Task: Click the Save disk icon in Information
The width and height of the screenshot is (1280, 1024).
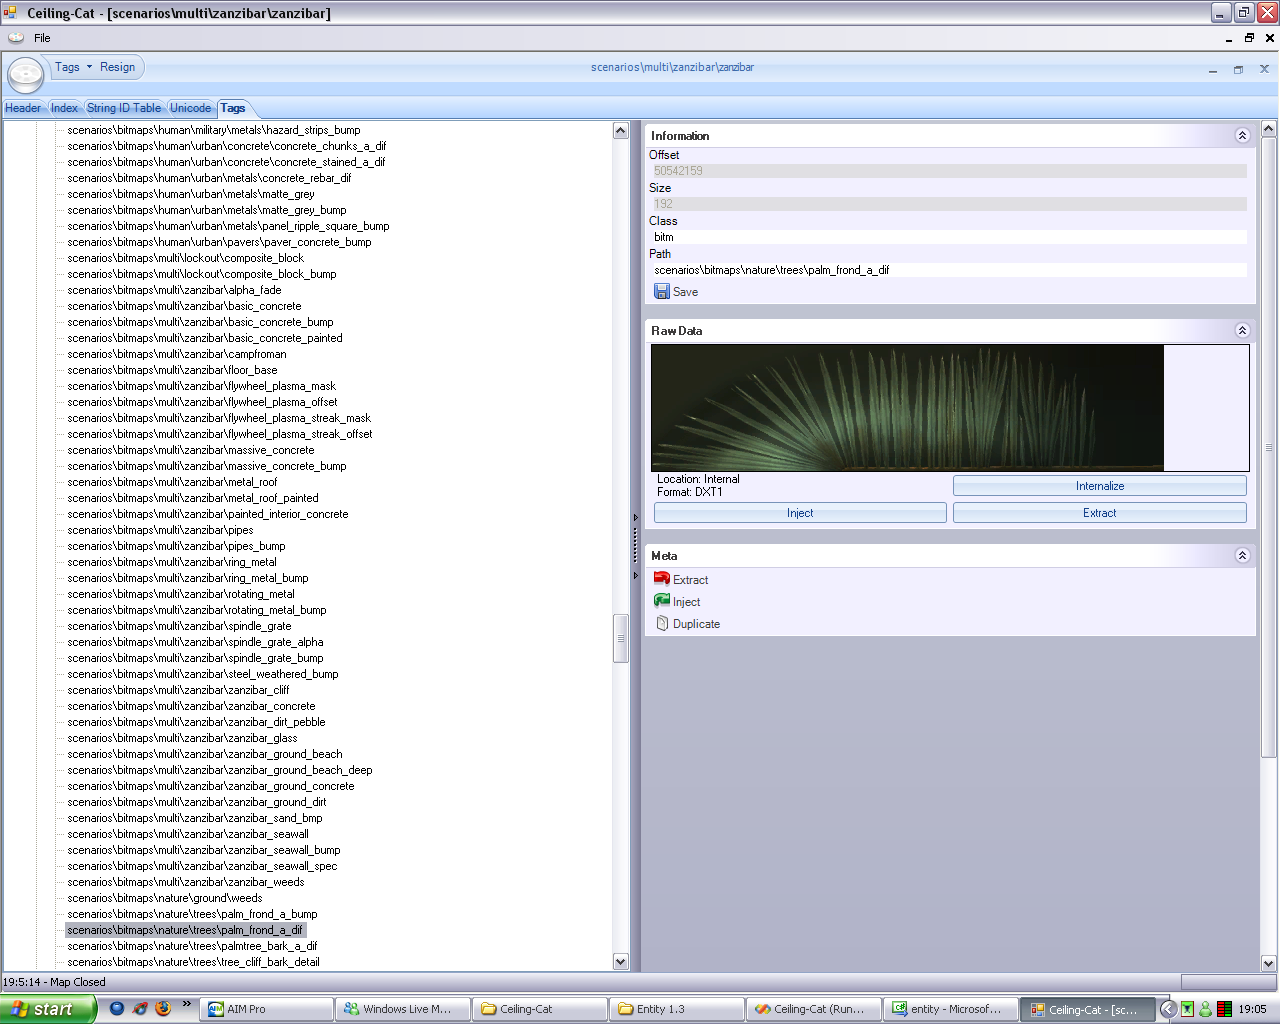Action: (x=661, y=292)
